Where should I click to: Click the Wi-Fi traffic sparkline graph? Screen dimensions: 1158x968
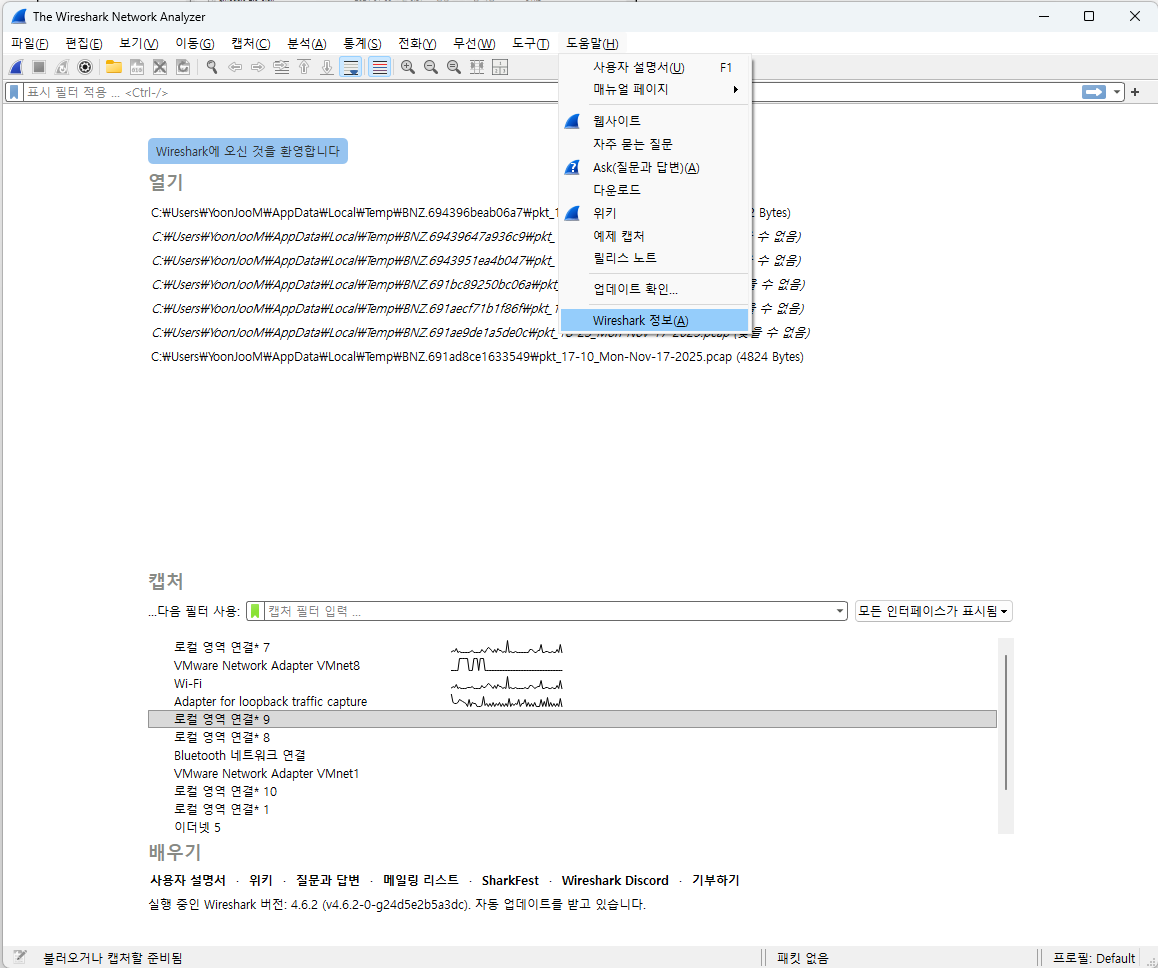[507, 684]
